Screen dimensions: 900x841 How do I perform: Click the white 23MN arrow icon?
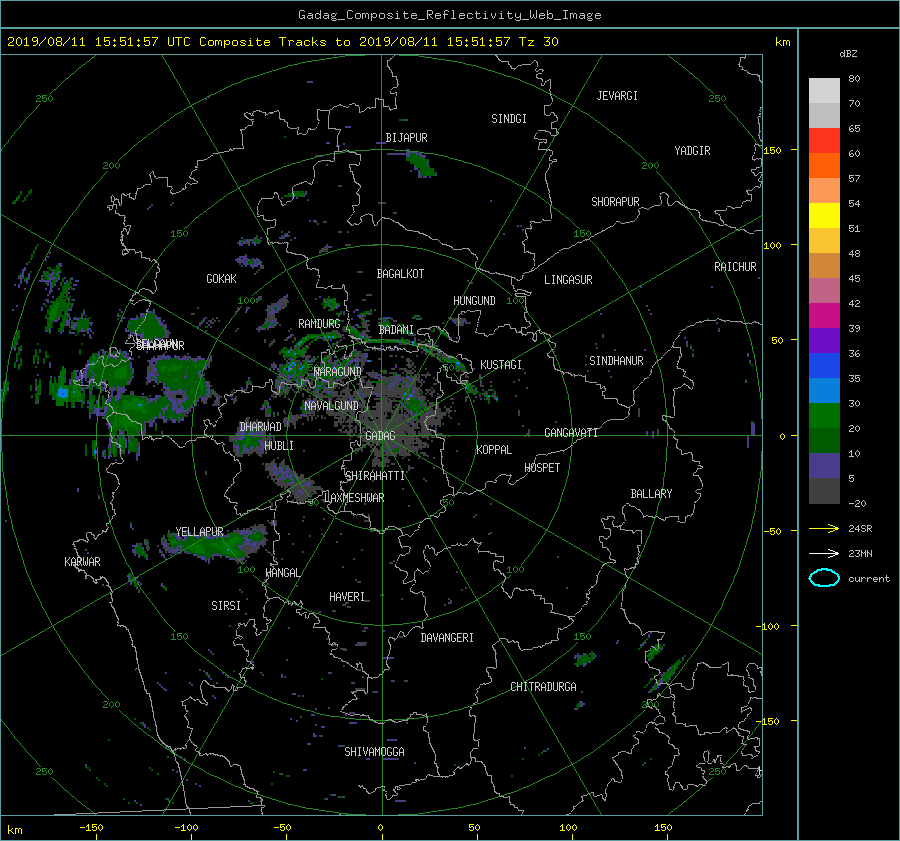tap(824, 553)
